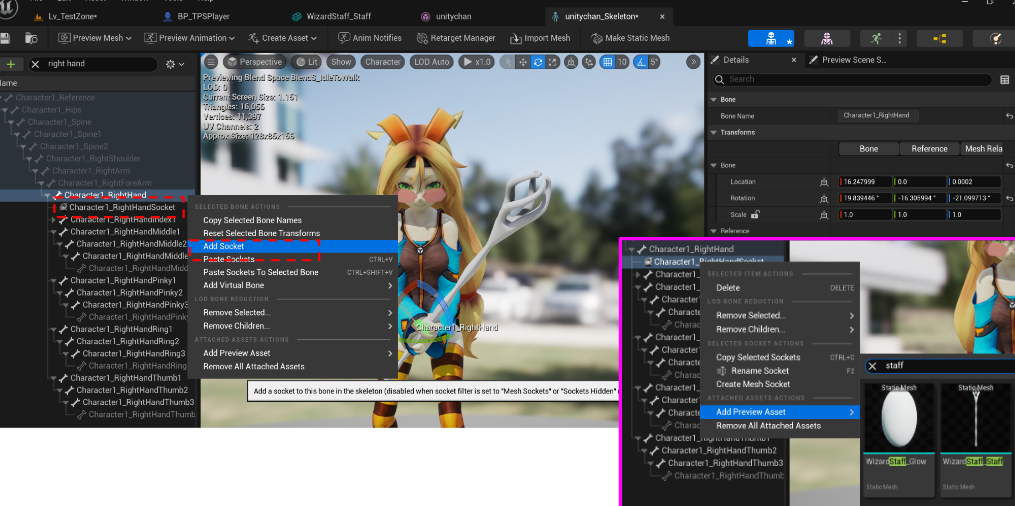Click the Location X value field
Screen dimensions: 1015x506
[x=865, y=182]
